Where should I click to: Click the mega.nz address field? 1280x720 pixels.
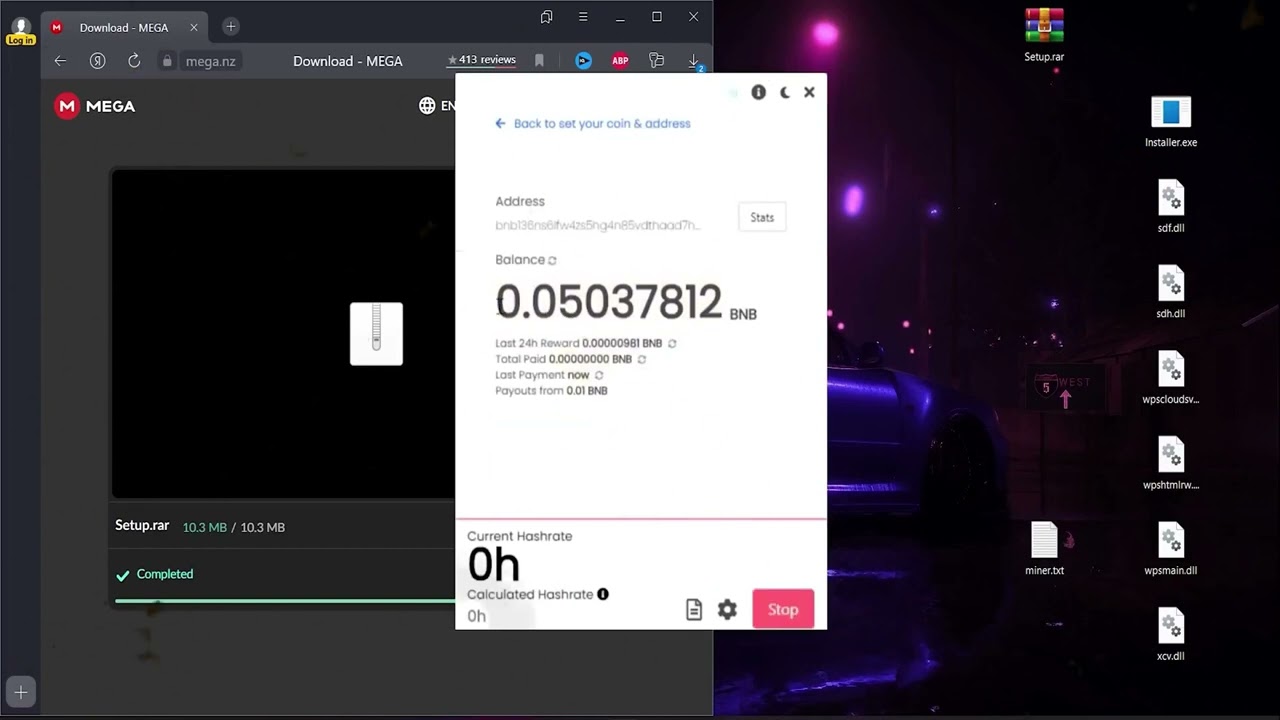click(x=210, y=61)
